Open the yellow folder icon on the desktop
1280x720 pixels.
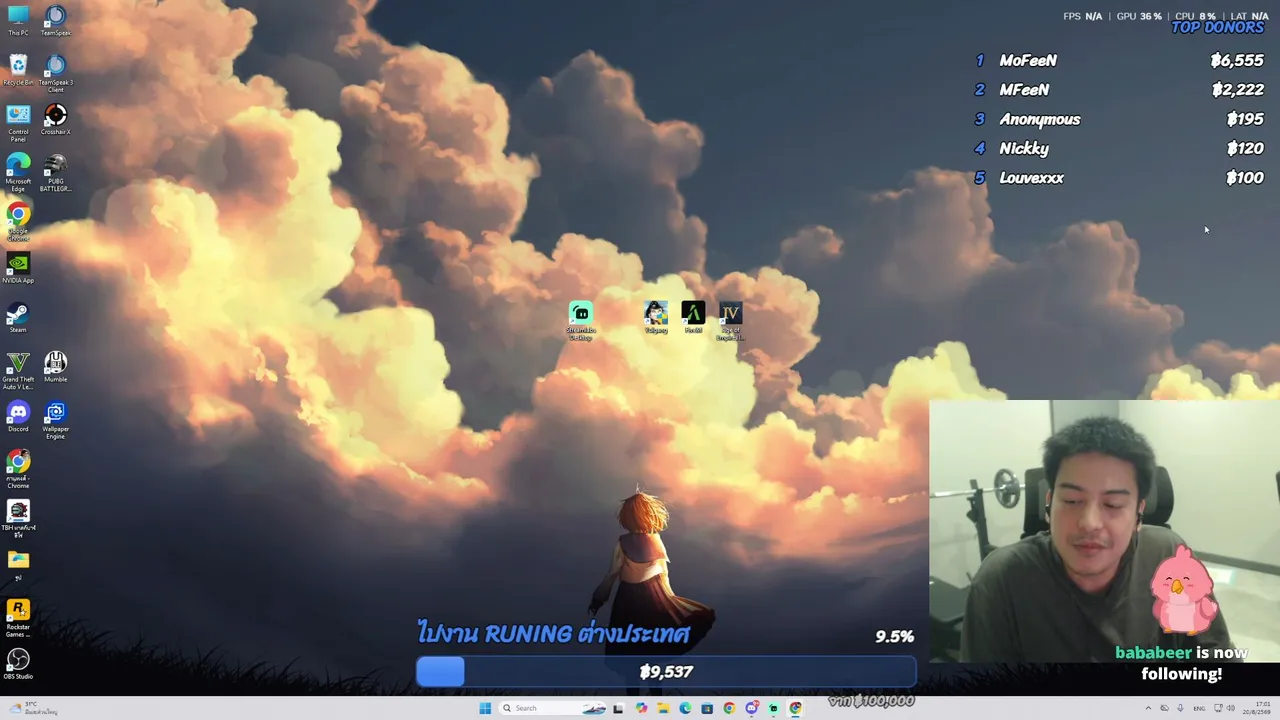tap(18, 565)
